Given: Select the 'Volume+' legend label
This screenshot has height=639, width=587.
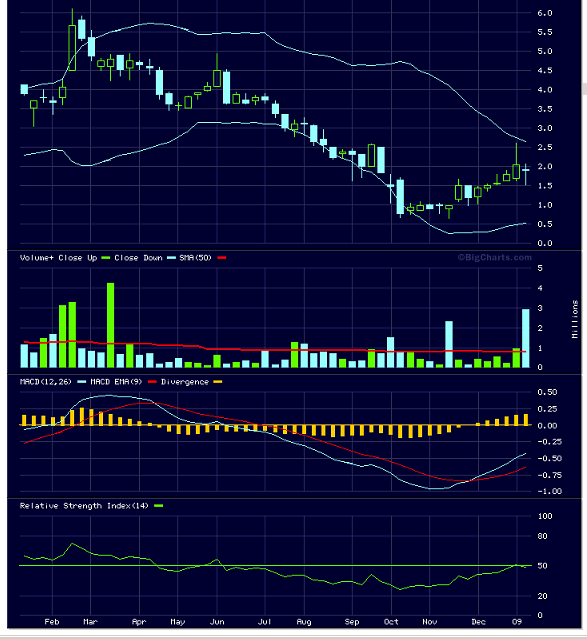Looking at the screenshot, I should pos(37,258).
